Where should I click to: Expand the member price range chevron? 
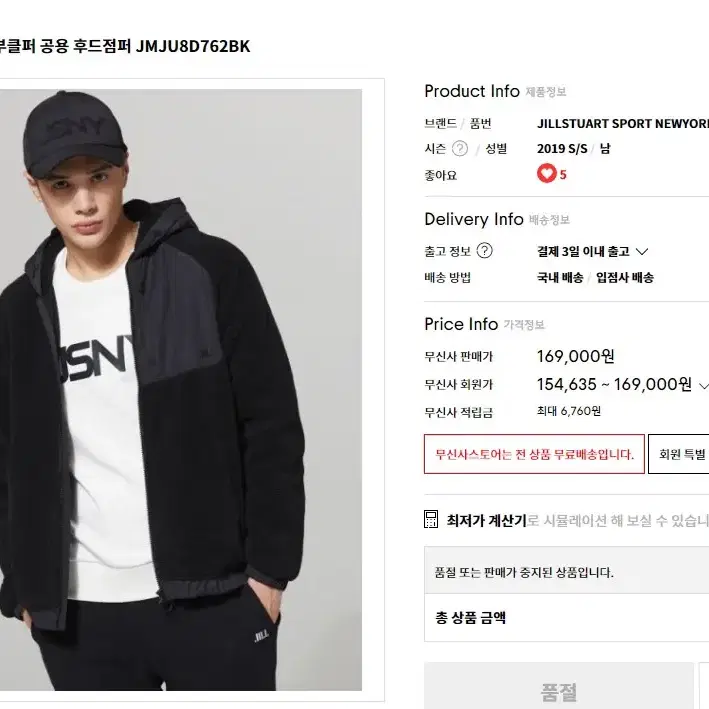click(703, 386)
